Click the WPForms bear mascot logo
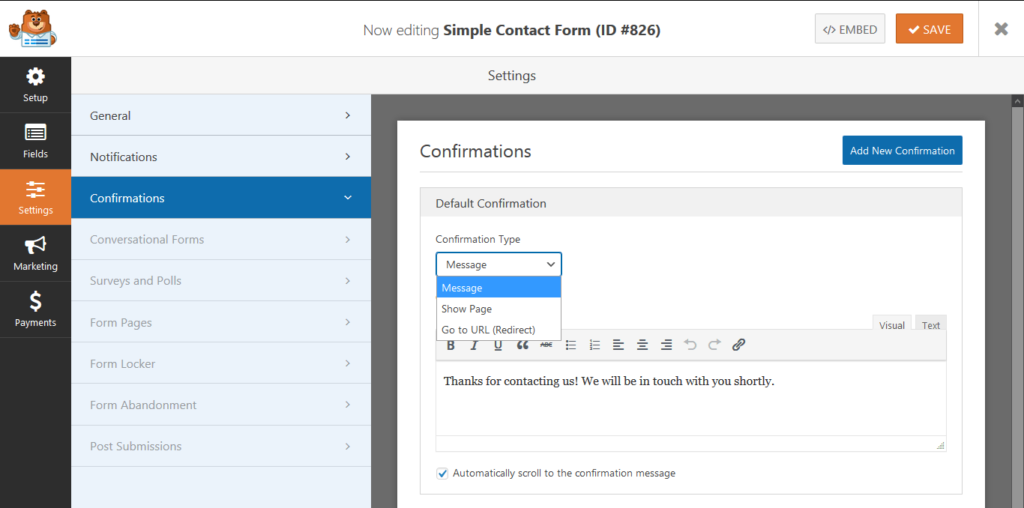Screen dimensions: 1024x508 coord(33,28)
